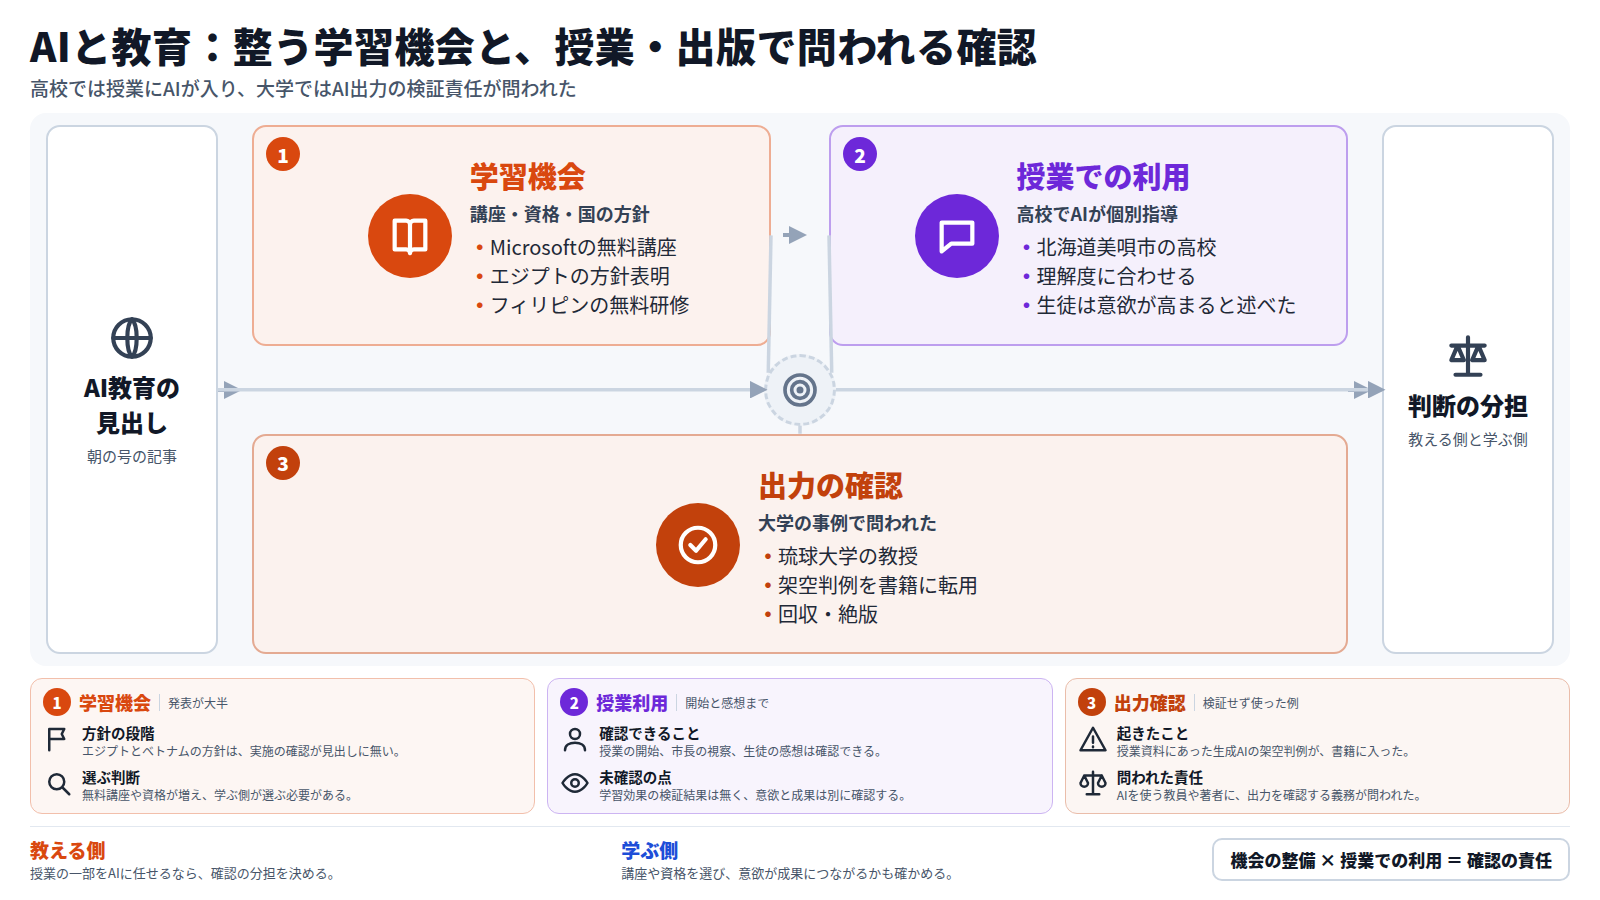The width and height of the screenshot is (1600, 900).
Task: Click the subtitle 高校でAIが個別指導
Action: tap(1097, 214)
